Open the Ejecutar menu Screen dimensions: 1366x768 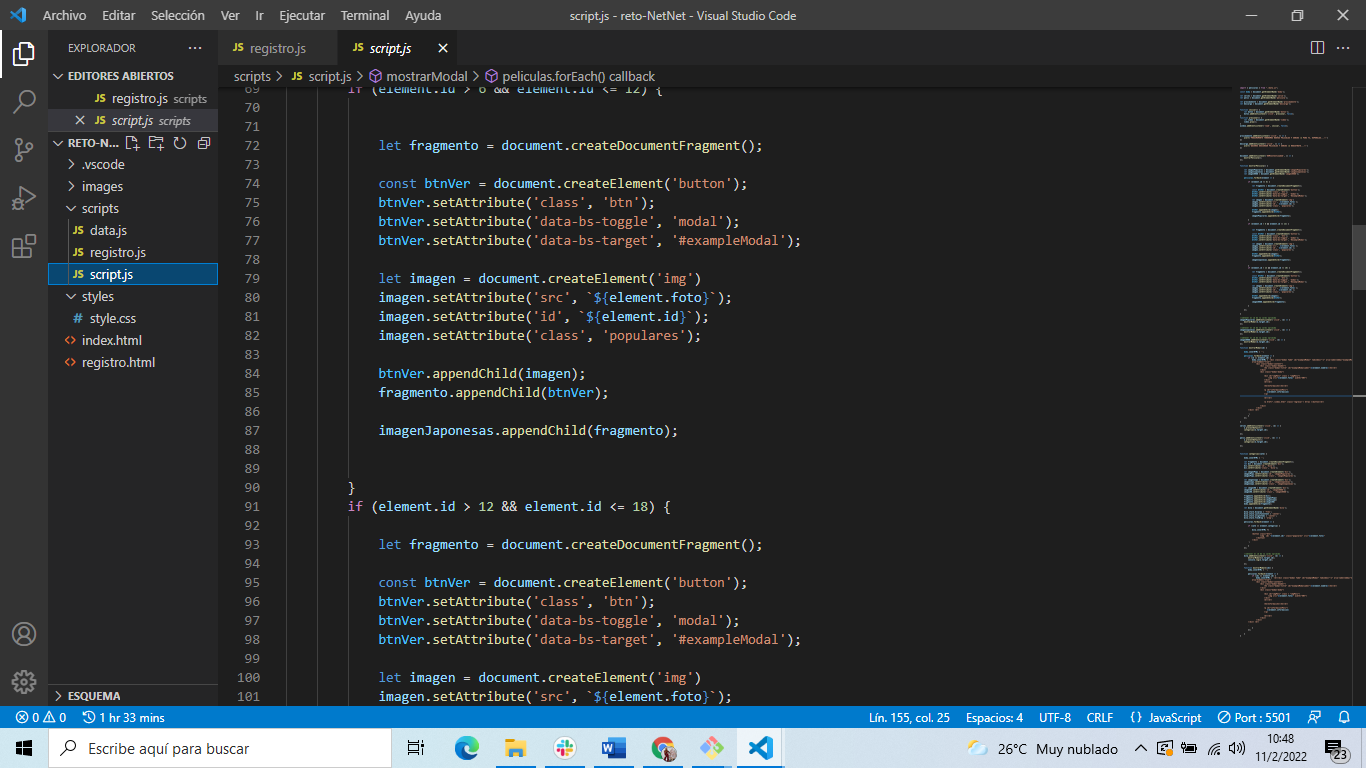click(302, 15)
